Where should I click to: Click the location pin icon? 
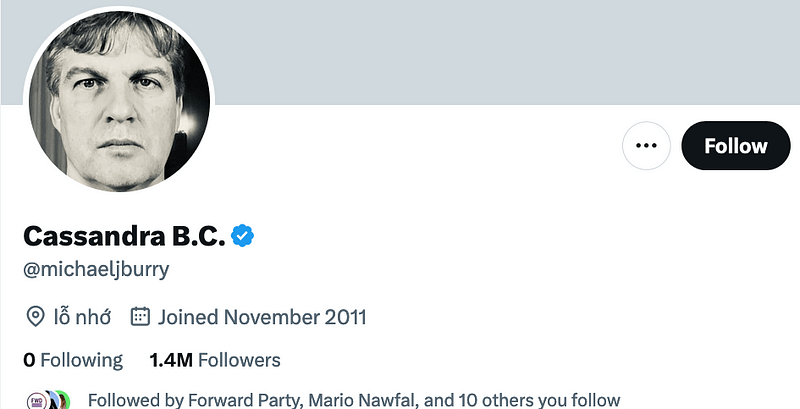pyautogui.click(x=35, y=318)
